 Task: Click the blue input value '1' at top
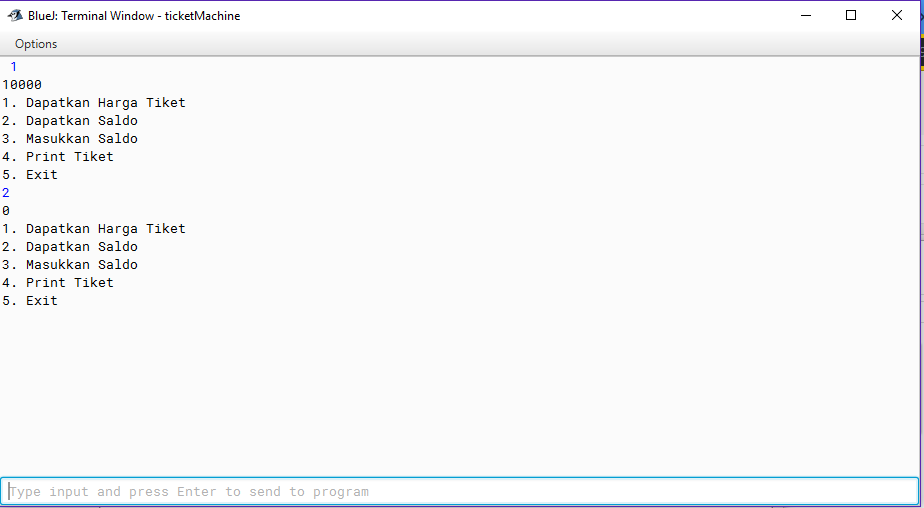pyautogui.click(x=14, y=67)
